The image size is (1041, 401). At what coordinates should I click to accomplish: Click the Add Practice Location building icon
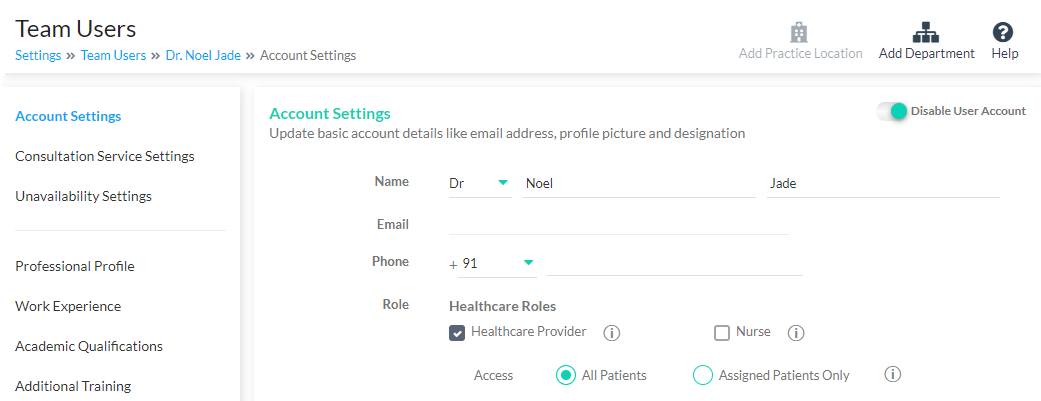[x=799, y=32]
